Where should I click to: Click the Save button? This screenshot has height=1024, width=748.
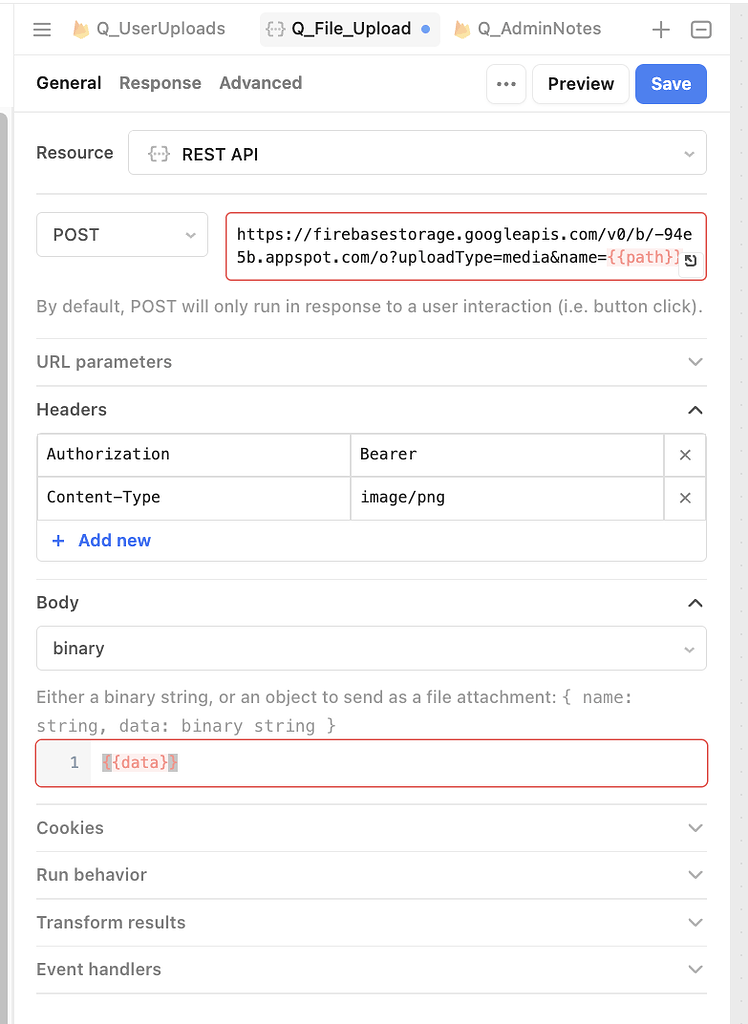pyautogui.click(x=670, y=84)
